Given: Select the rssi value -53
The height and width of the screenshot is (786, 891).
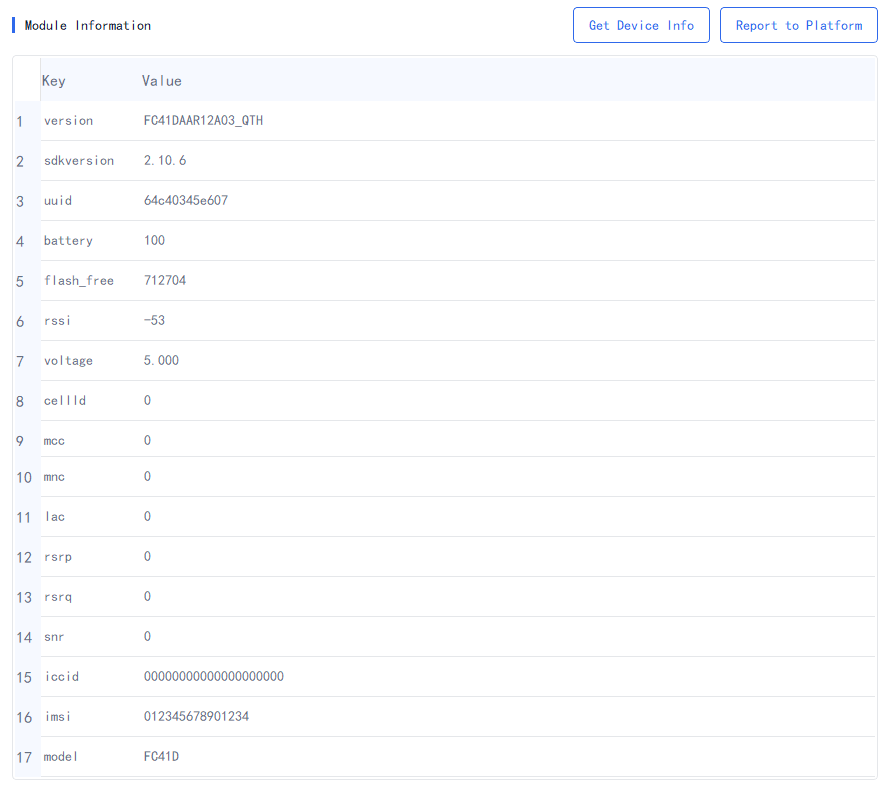Looking at the screenshot, I should 154,321.
